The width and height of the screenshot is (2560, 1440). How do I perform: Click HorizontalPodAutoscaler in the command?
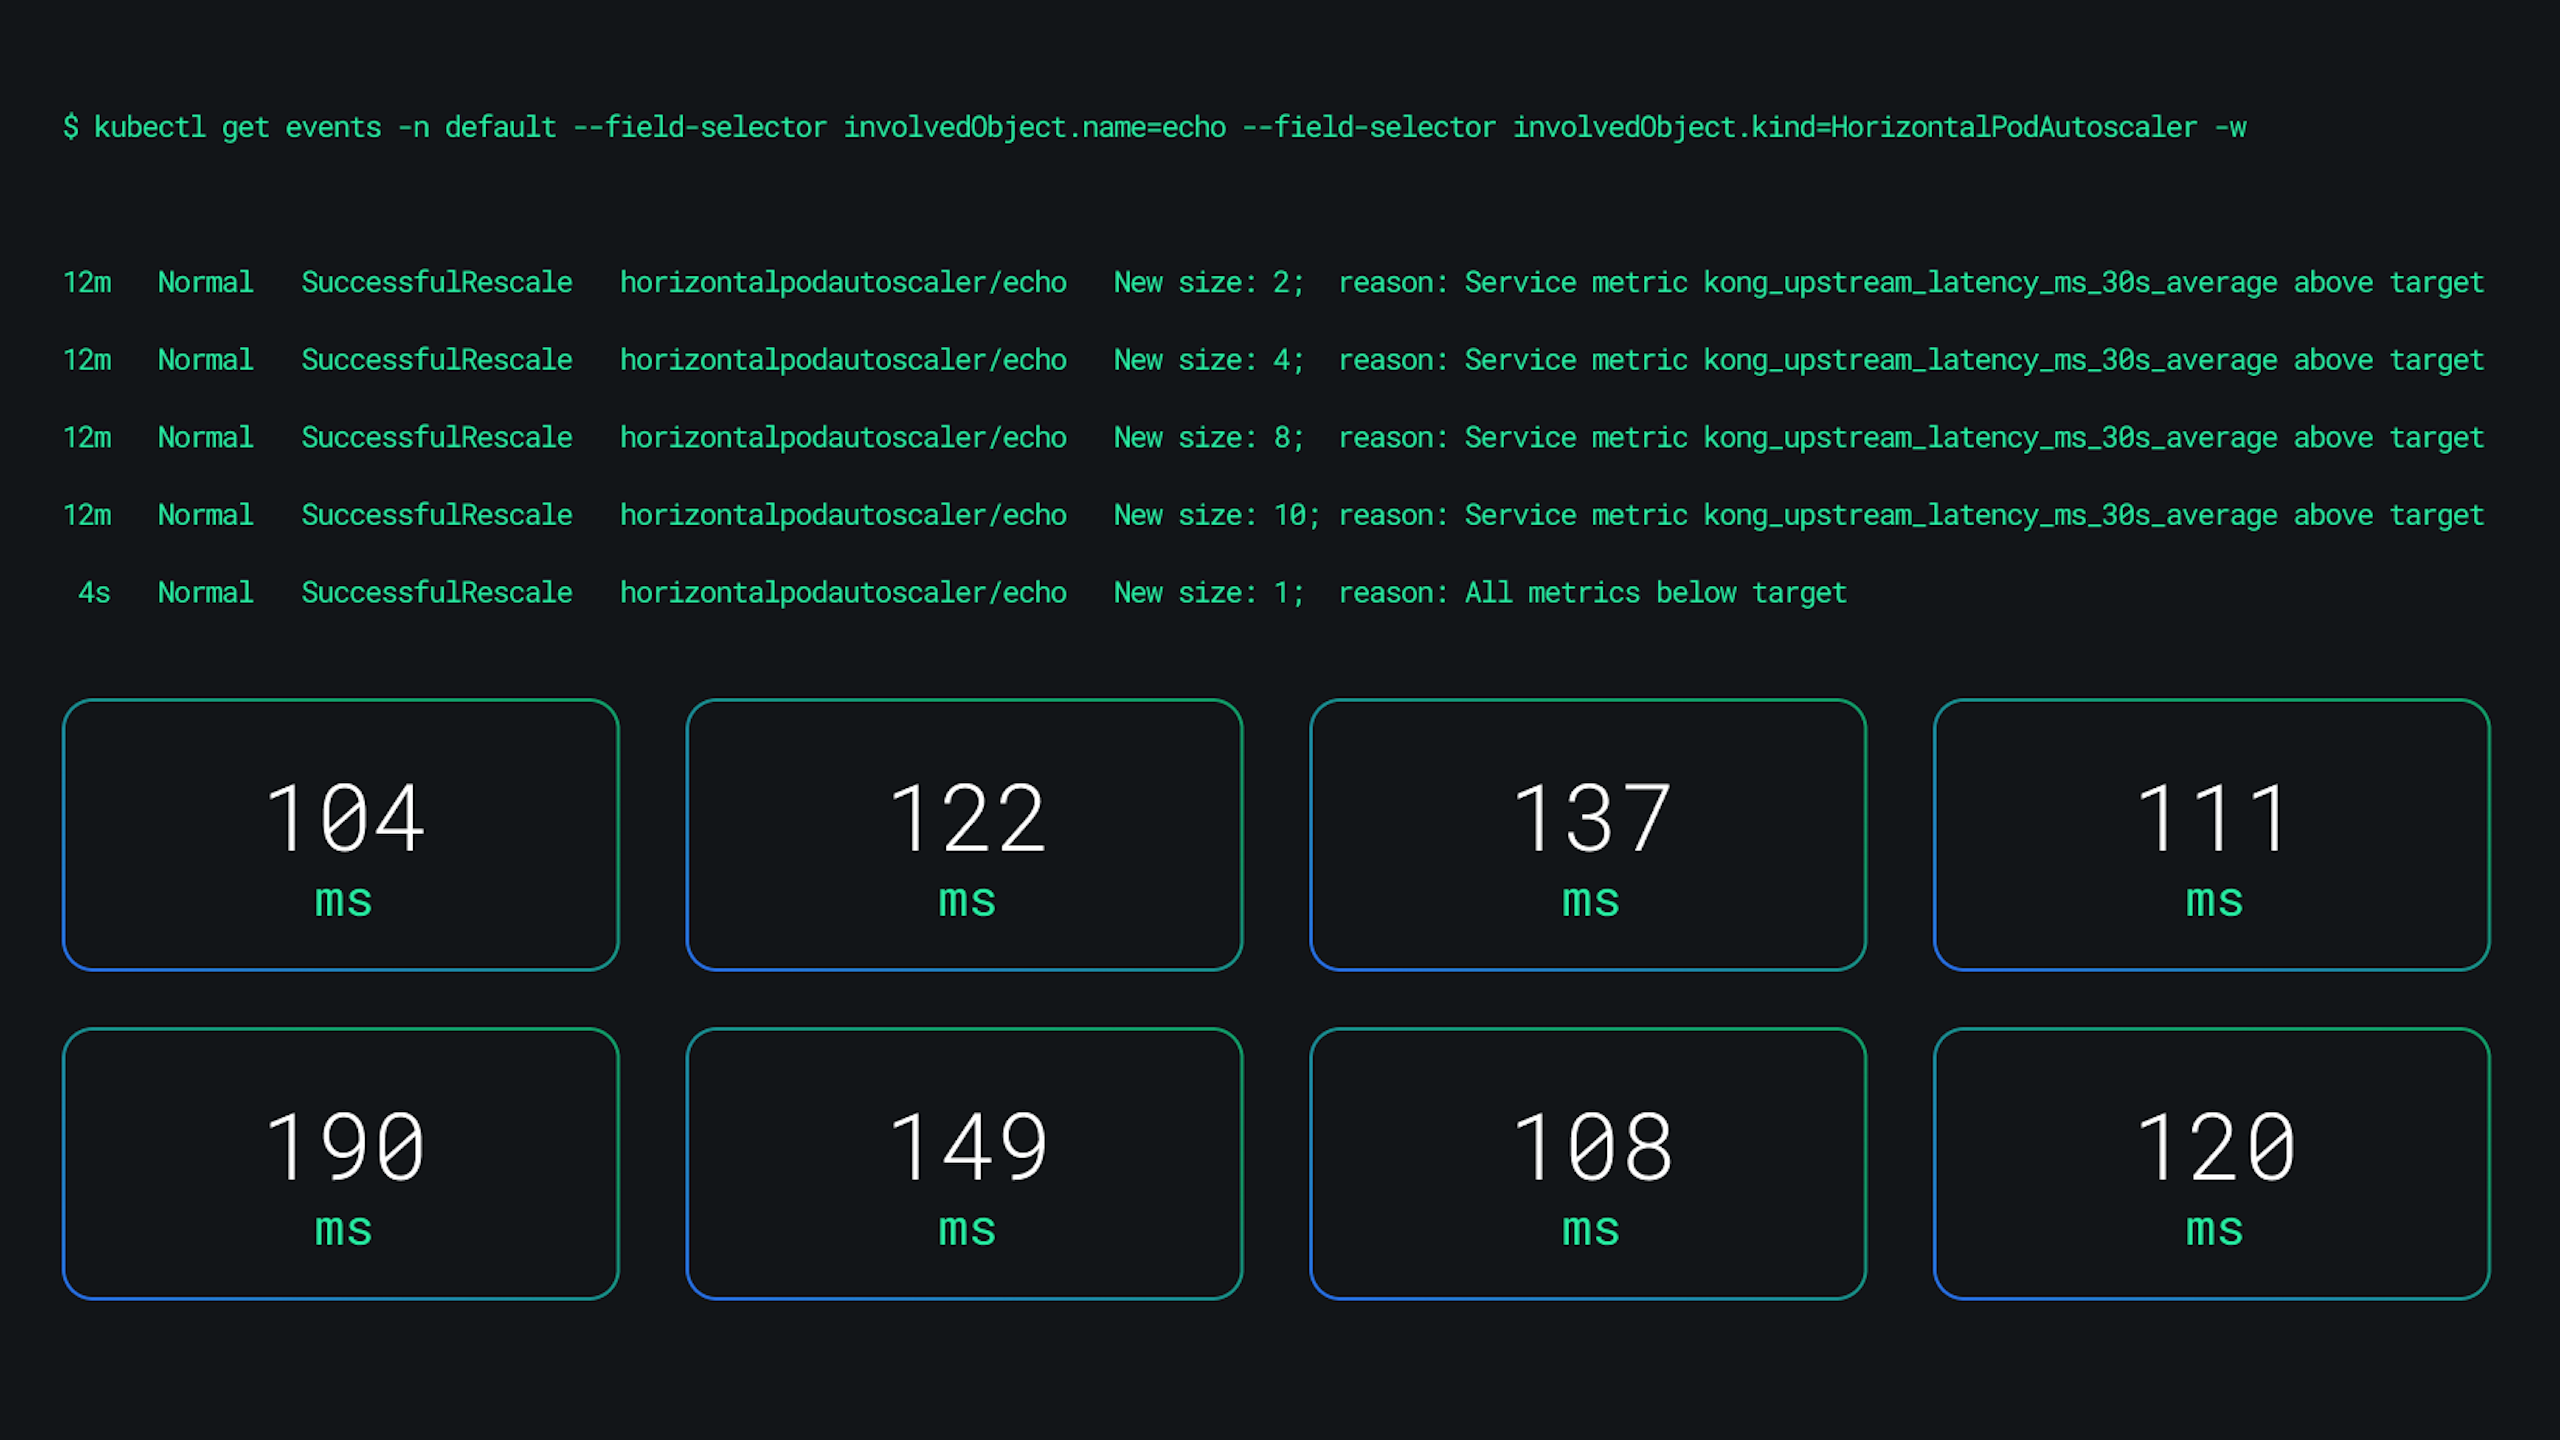[2013, 128]
